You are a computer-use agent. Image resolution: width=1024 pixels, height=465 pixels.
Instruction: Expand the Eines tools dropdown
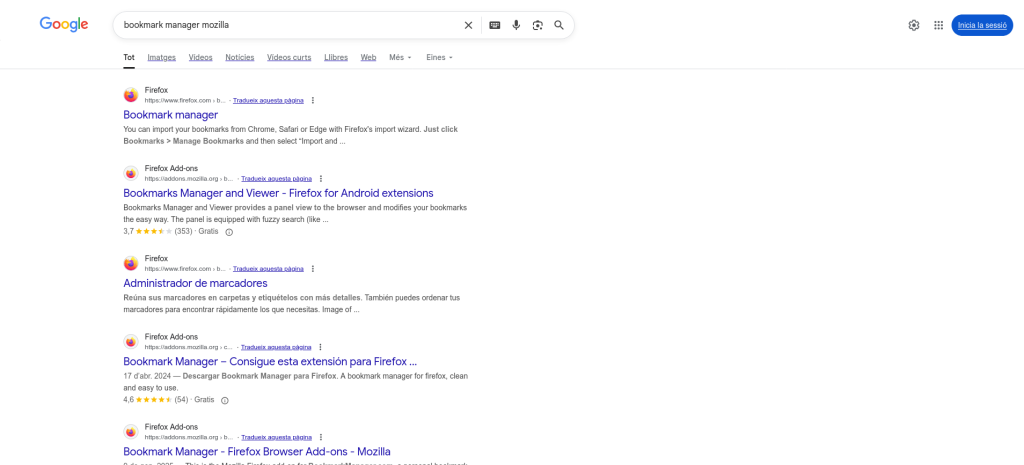(x=439, y=57)
